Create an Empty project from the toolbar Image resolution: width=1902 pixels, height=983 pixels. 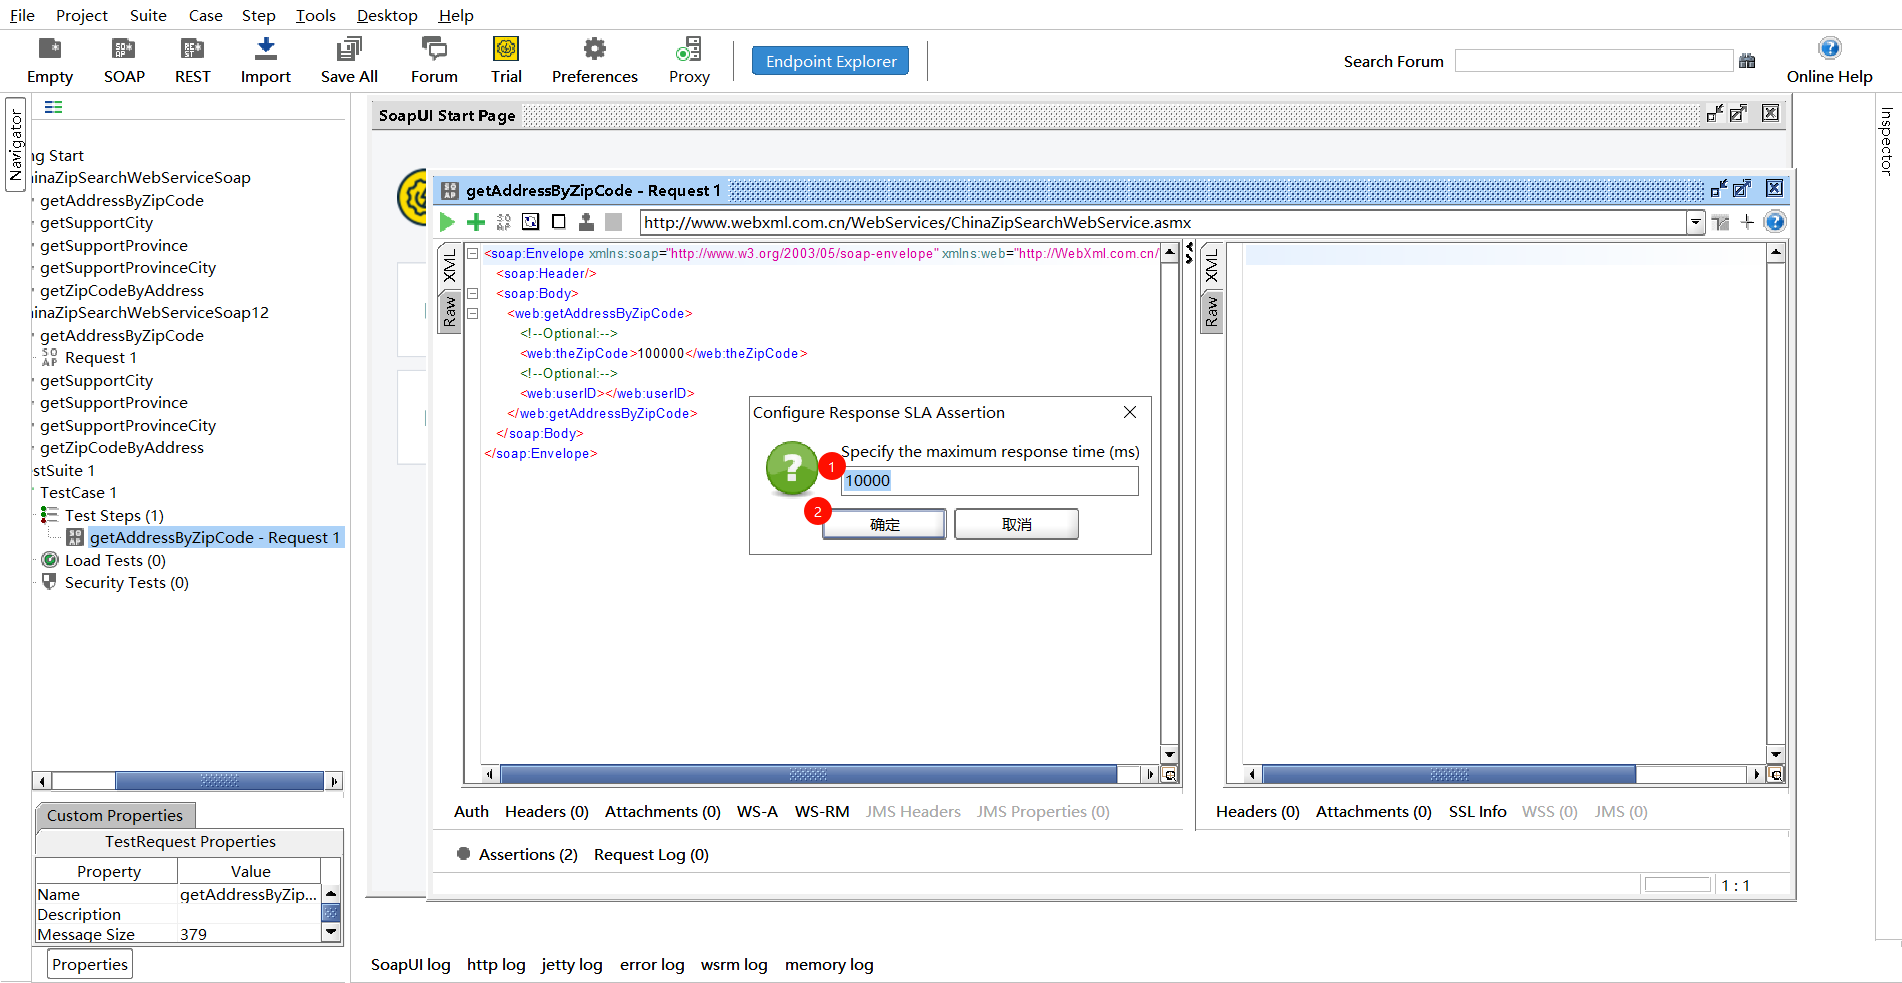(x=50, y=60)
